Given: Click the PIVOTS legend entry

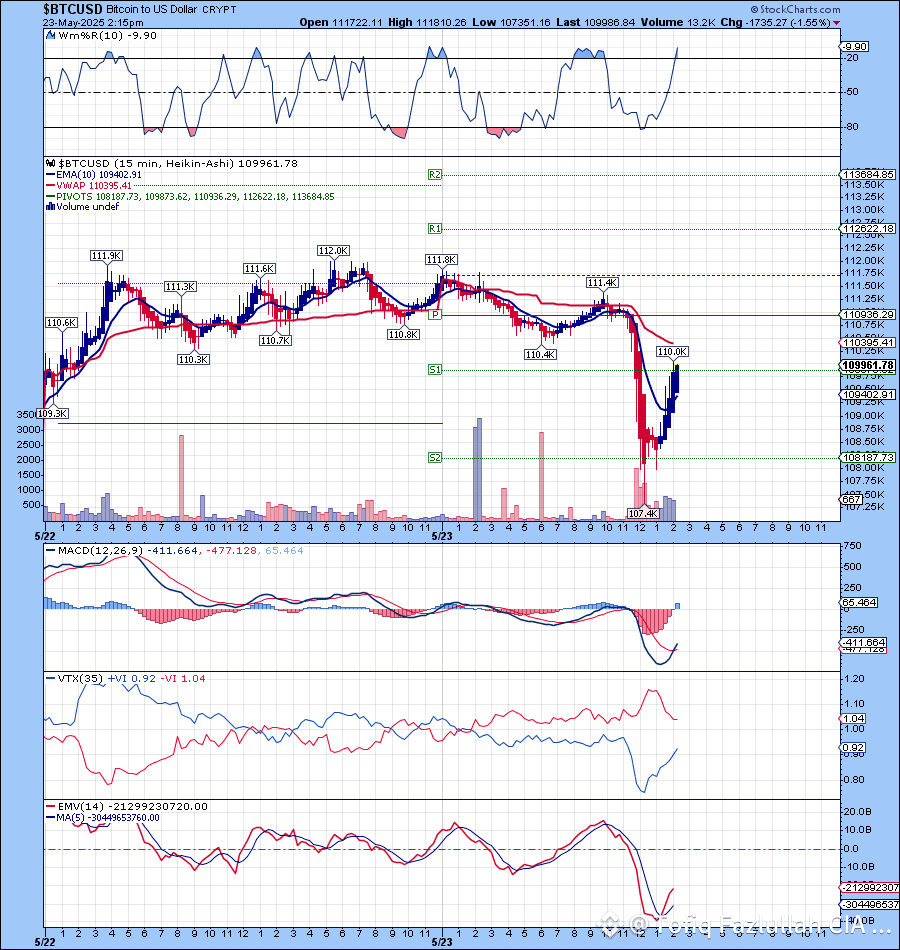Looking at the screenshot, I should pos(190,196).
